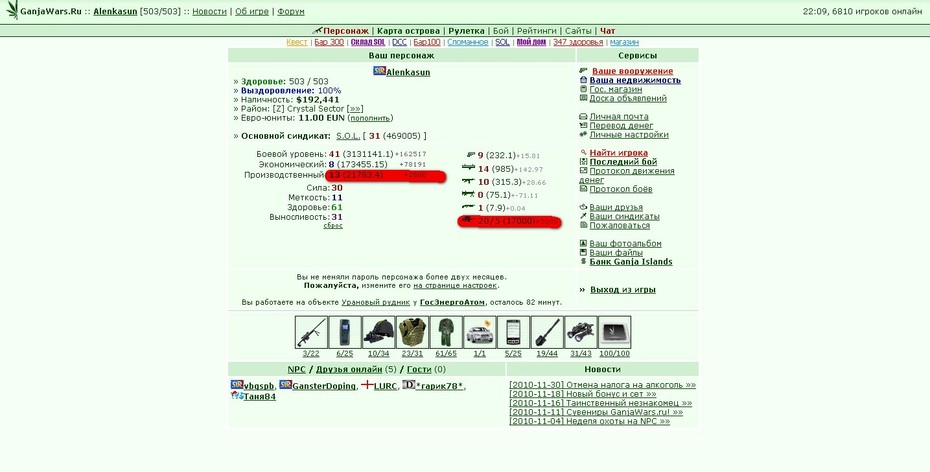Open the 347 здоровья bookmark link
Screen dimensions: 930x472
click(x=578, y=42)
